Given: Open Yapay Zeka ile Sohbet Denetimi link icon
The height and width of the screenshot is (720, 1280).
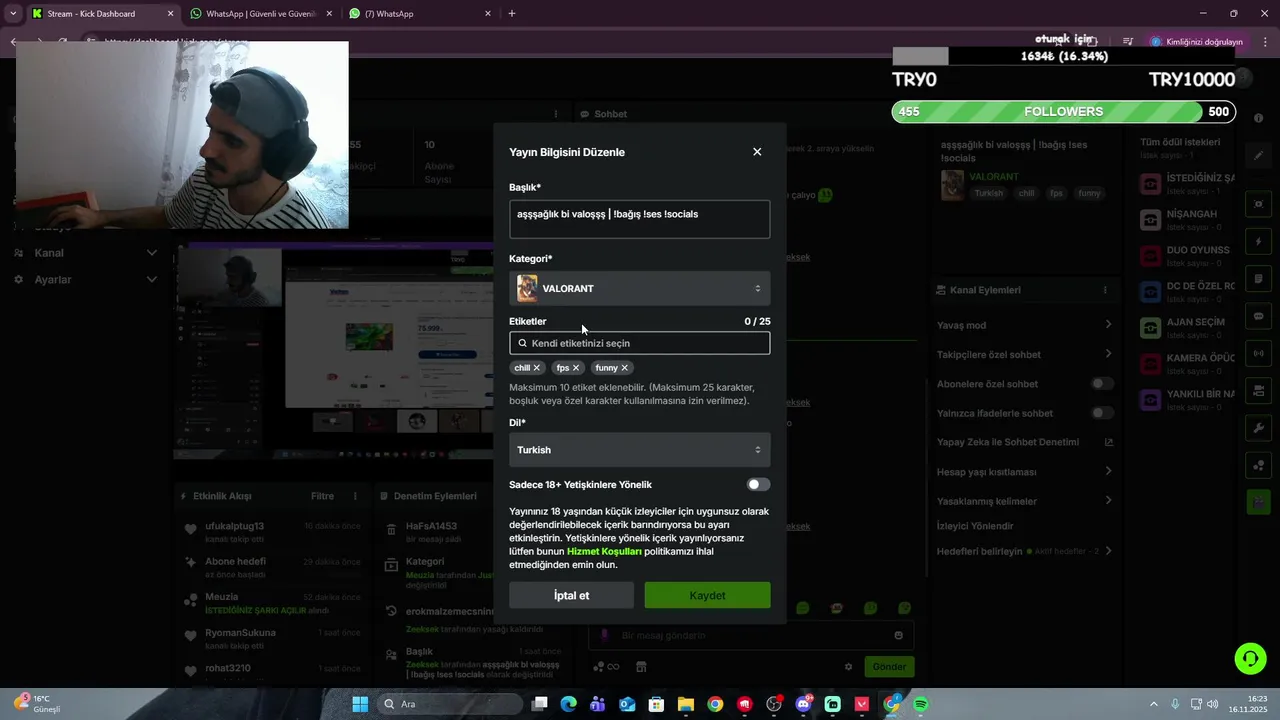Looking at the screenshot, I should point(1108,442).
